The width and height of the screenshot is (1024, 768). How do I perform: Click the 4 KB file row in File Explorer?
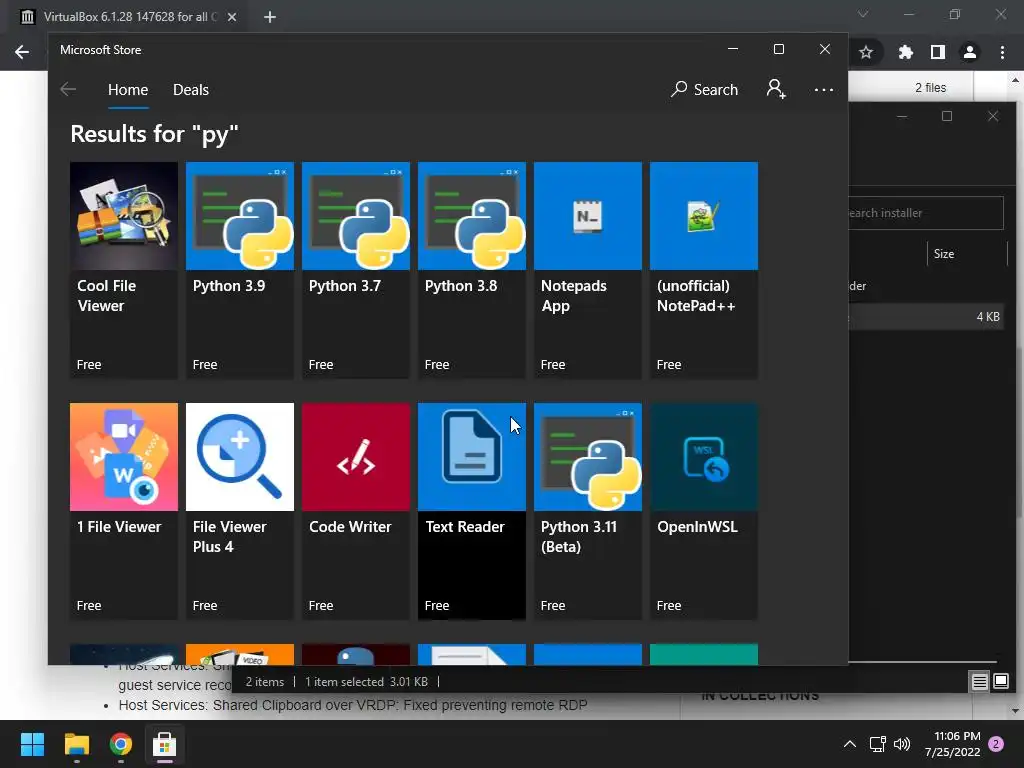pyautogui.click(x=926, y=317)
